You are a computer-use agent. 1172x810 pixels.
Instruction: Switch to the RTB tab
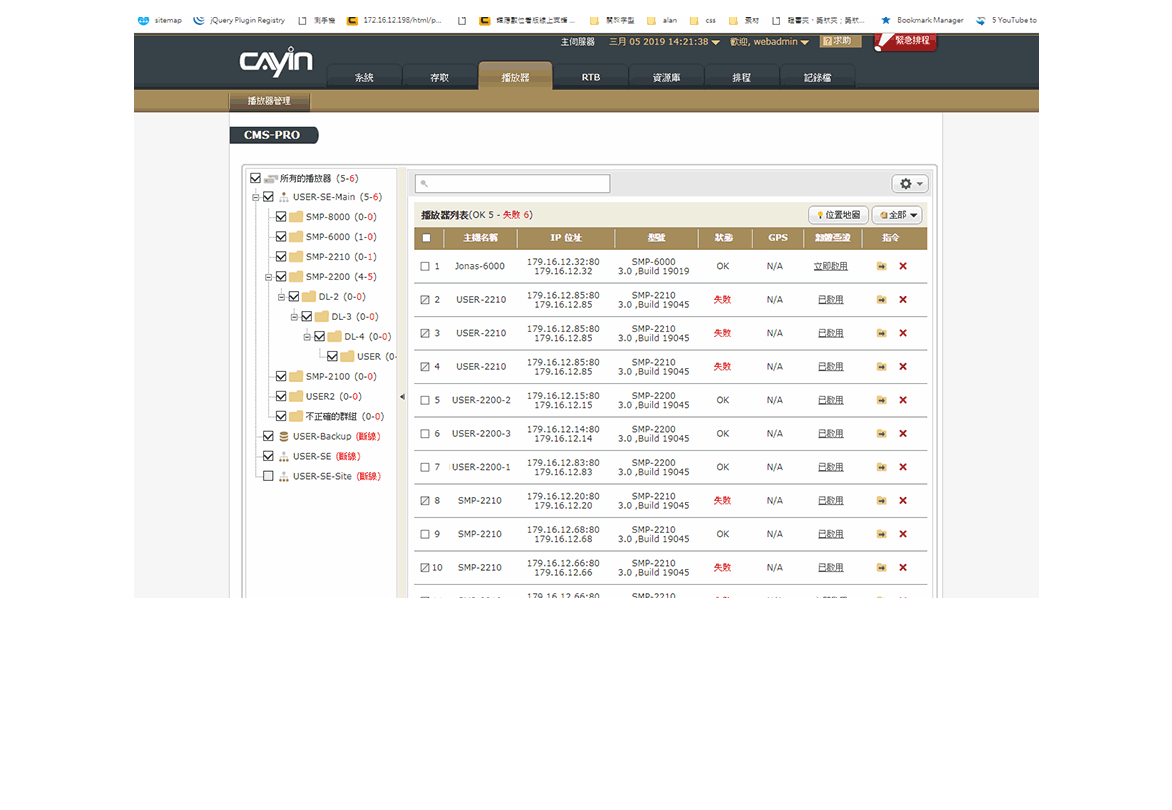coord(591,77)
